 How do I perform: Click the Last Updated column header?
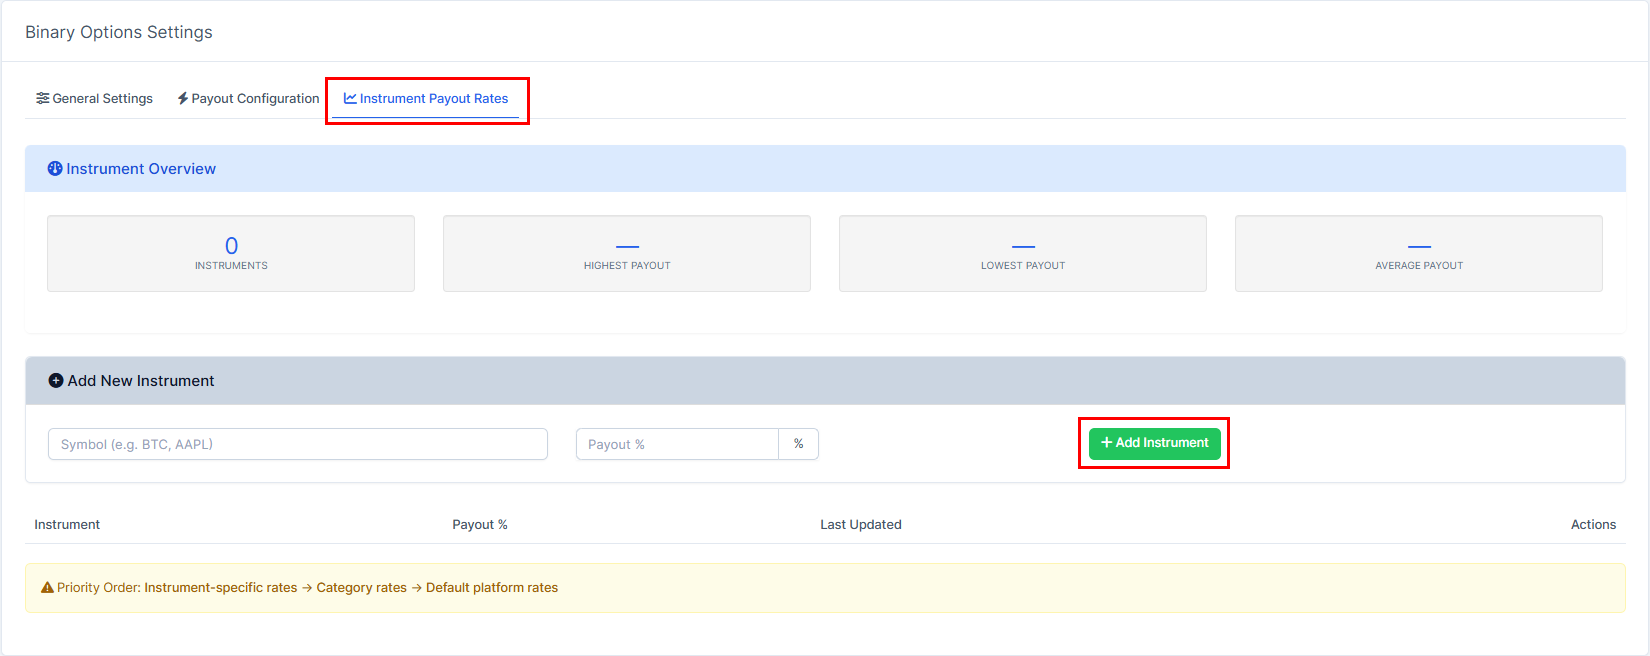[861, 525]
